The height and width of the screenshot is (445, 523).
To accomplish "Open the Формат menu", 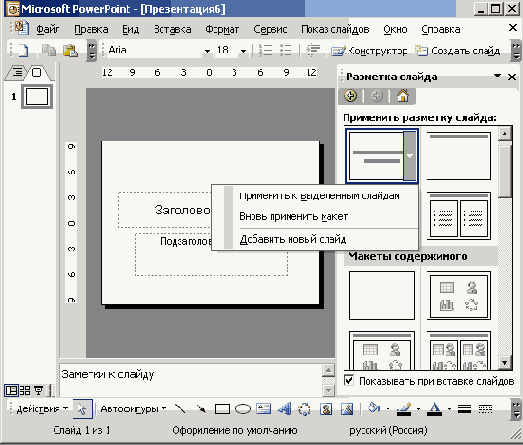I will pos(222,29).
